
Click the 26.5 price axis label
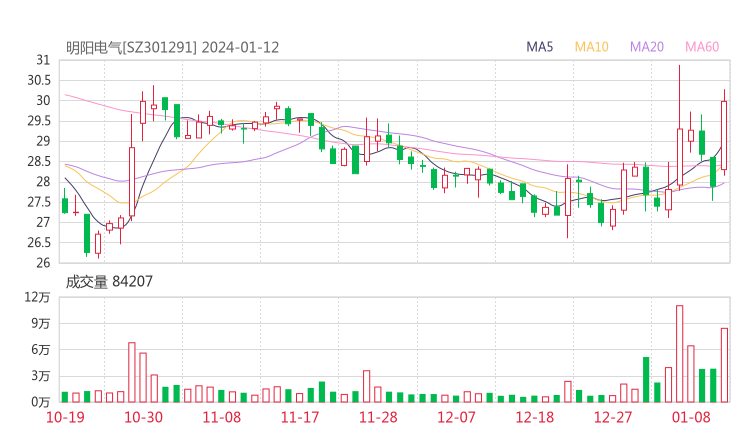tap(39, 243)
